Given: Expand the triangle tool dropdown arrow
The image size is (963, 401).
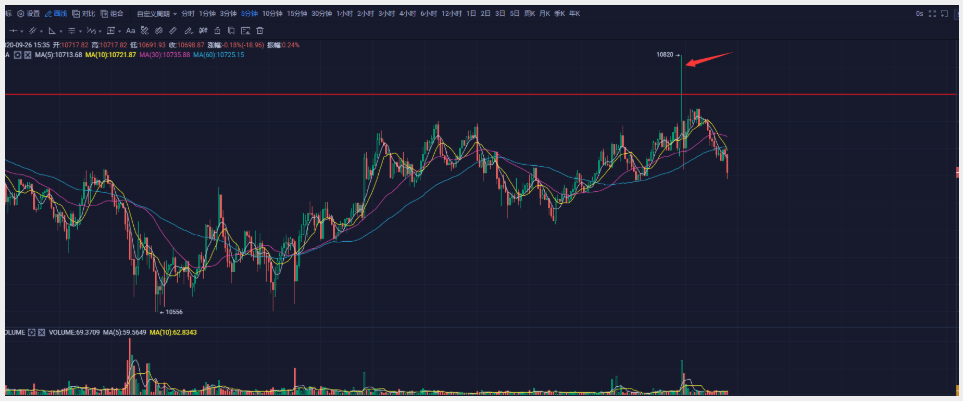Looking at the screenshot, I should click(x=61, y=31).
